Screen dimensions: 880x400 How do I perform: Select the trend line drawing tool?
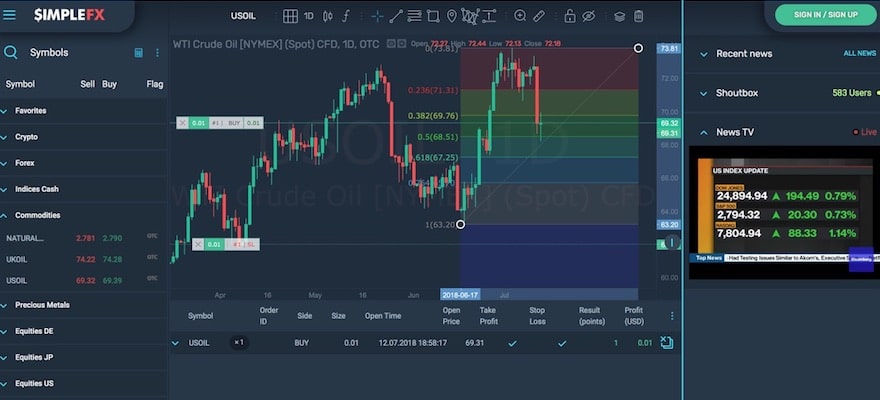(x=396, y=16)
